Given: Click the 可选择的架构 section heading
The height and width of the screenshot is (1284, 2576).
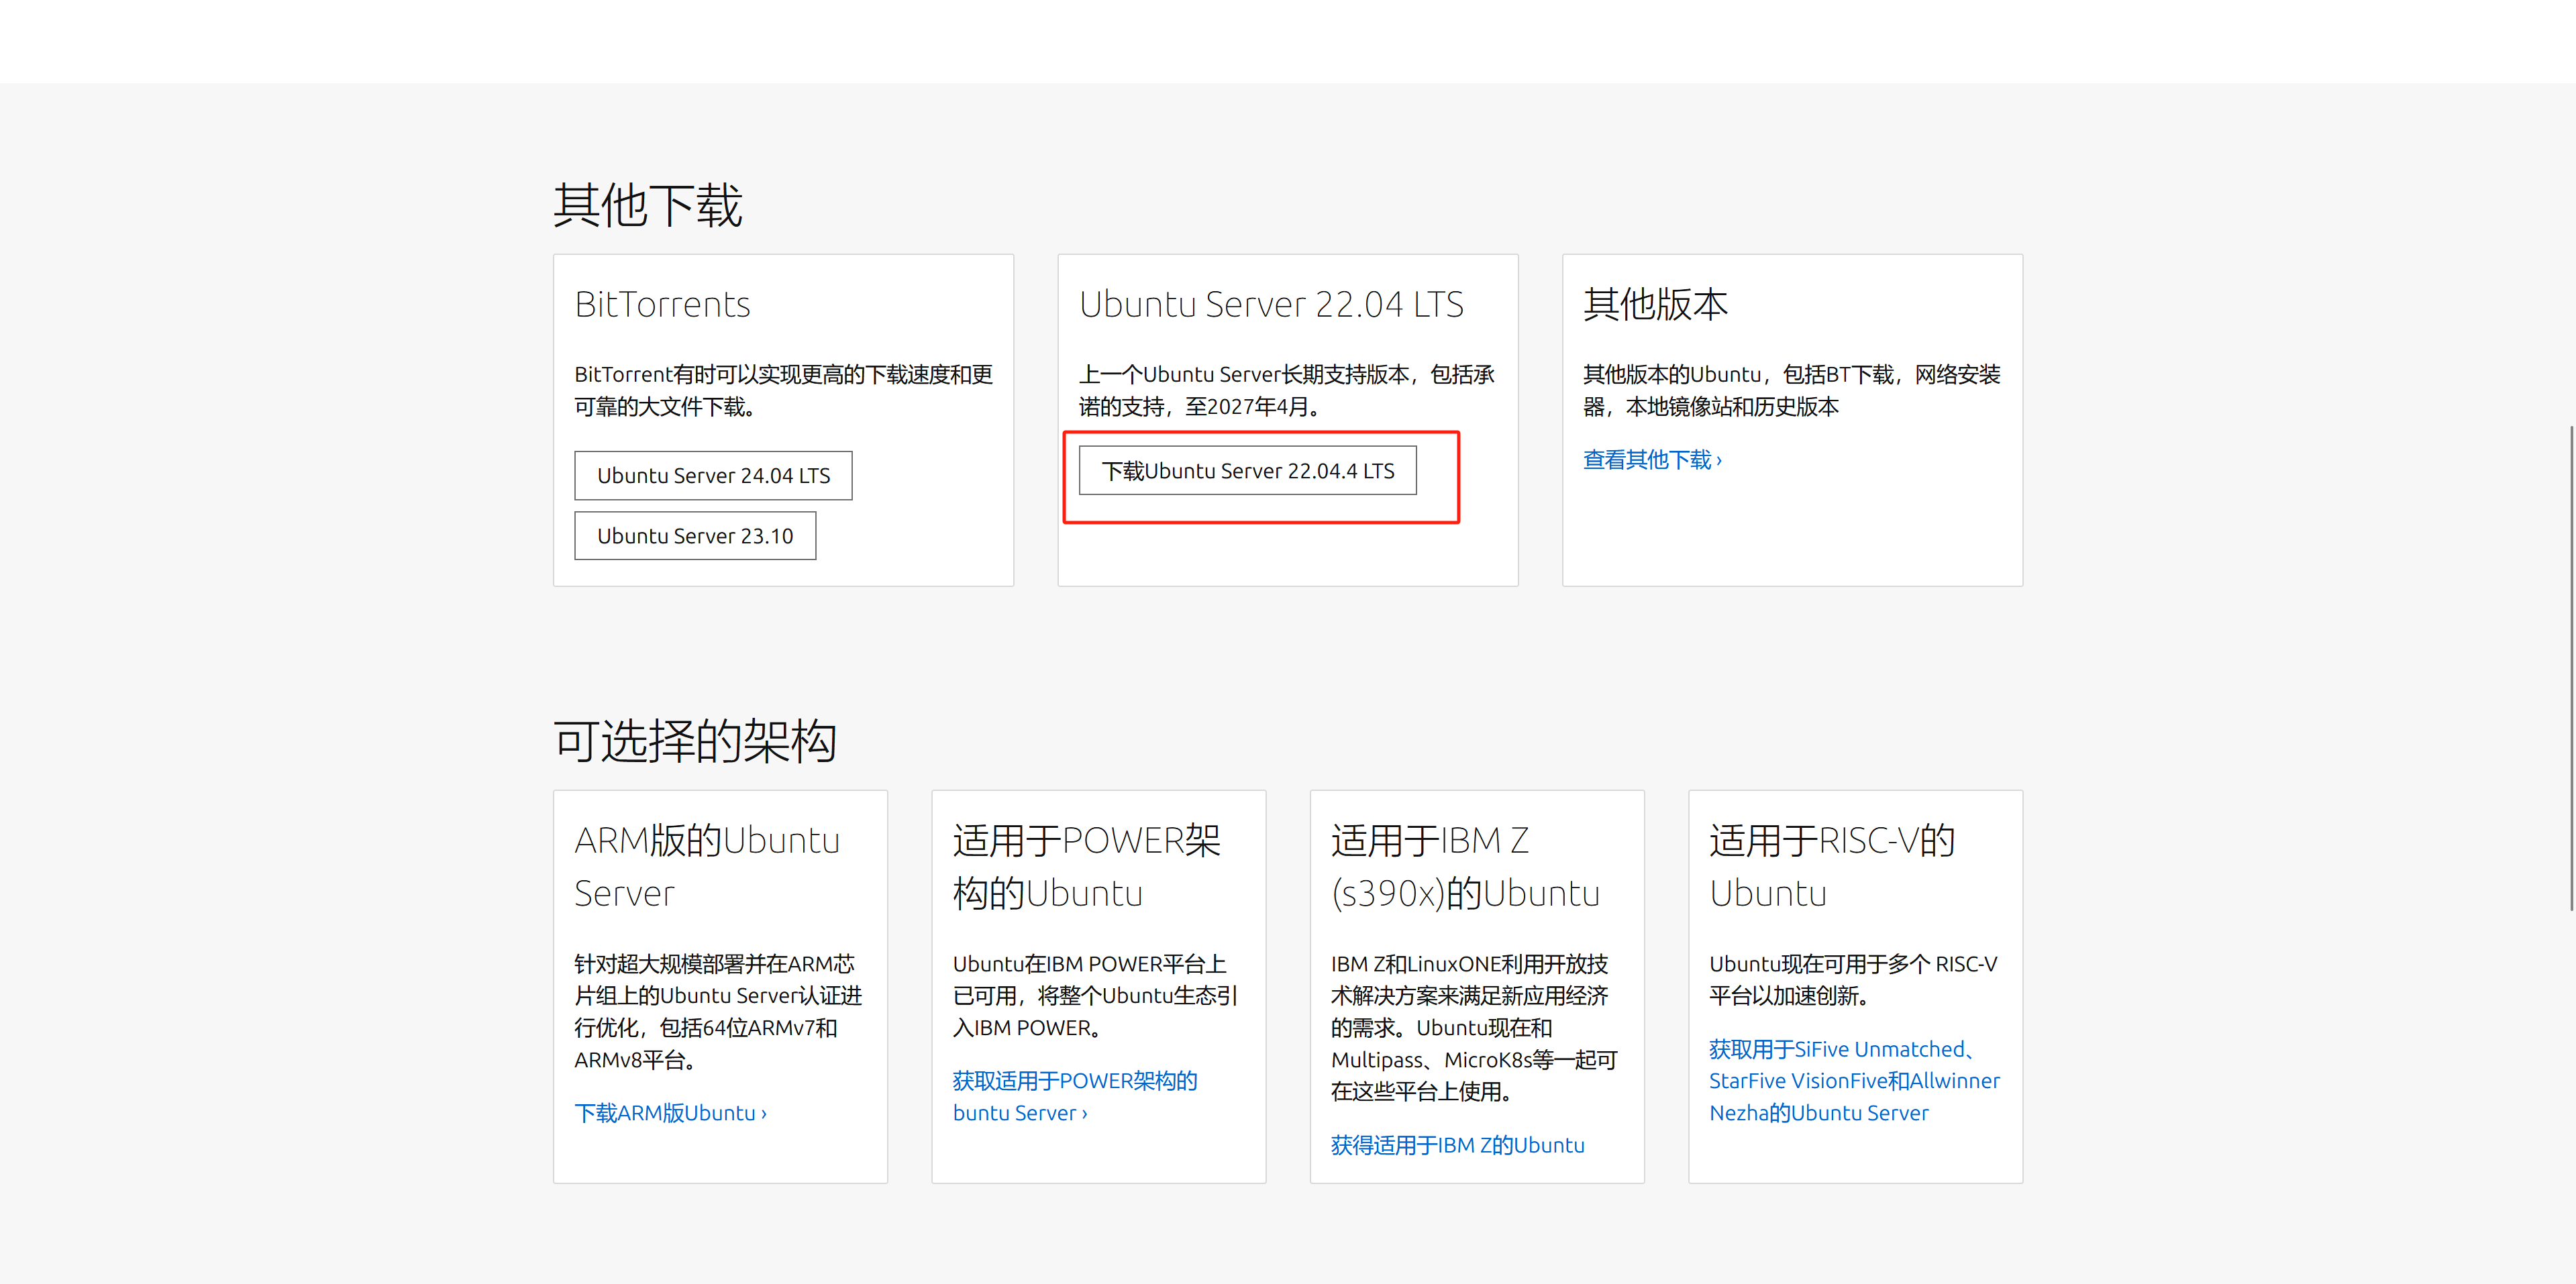Looking at the screenshot, I should (x=695, y=741).
